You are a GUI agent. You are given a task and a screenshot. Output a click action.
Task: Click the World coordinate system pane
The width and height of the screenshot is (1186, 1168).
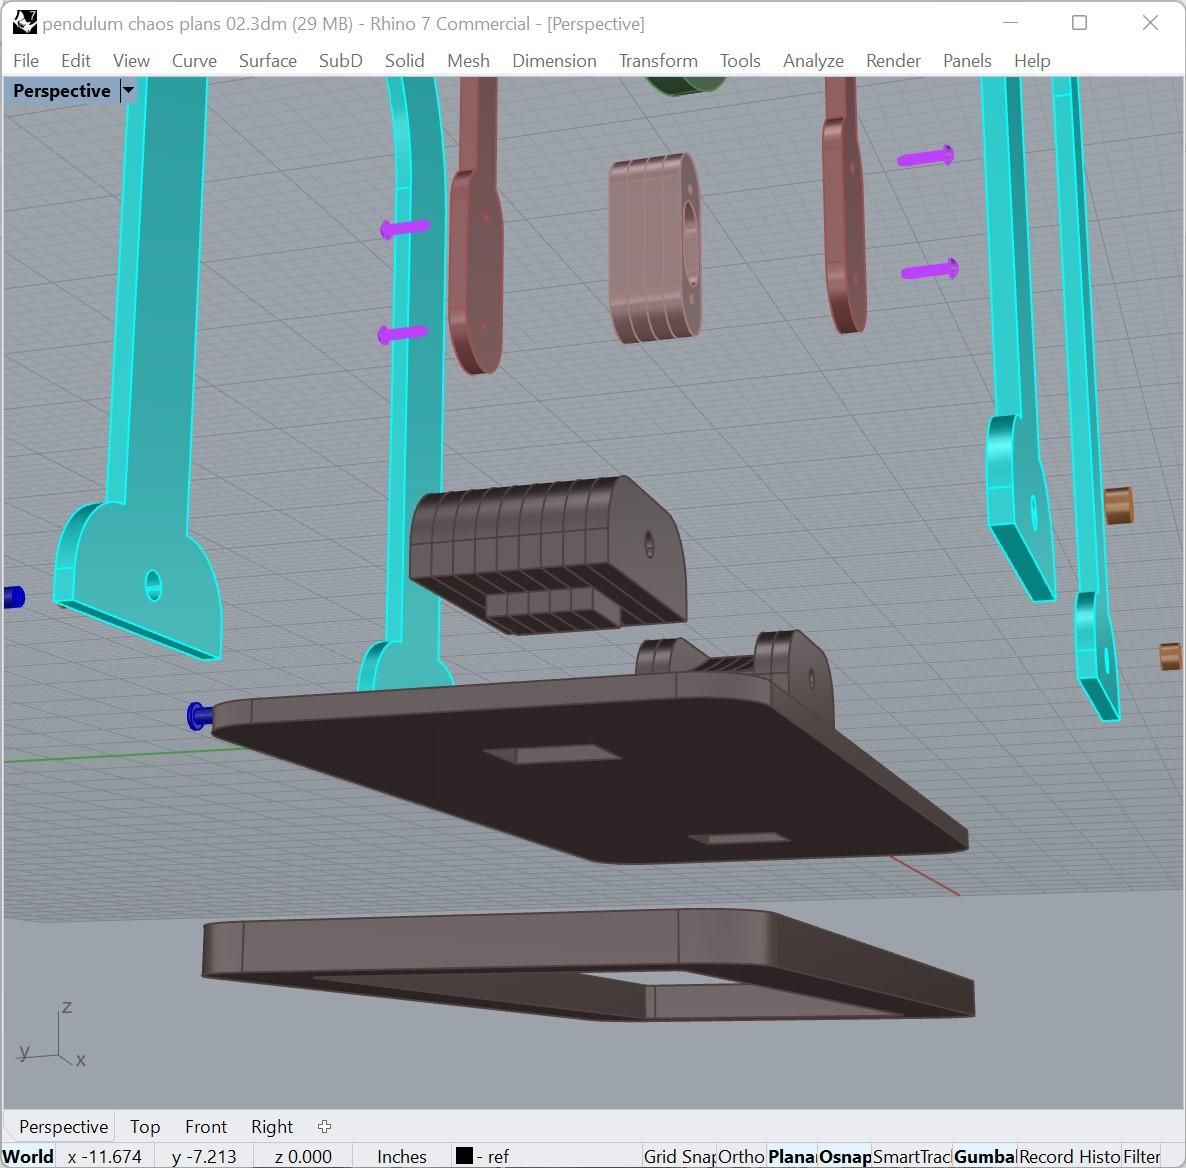tap(29, 1156)
